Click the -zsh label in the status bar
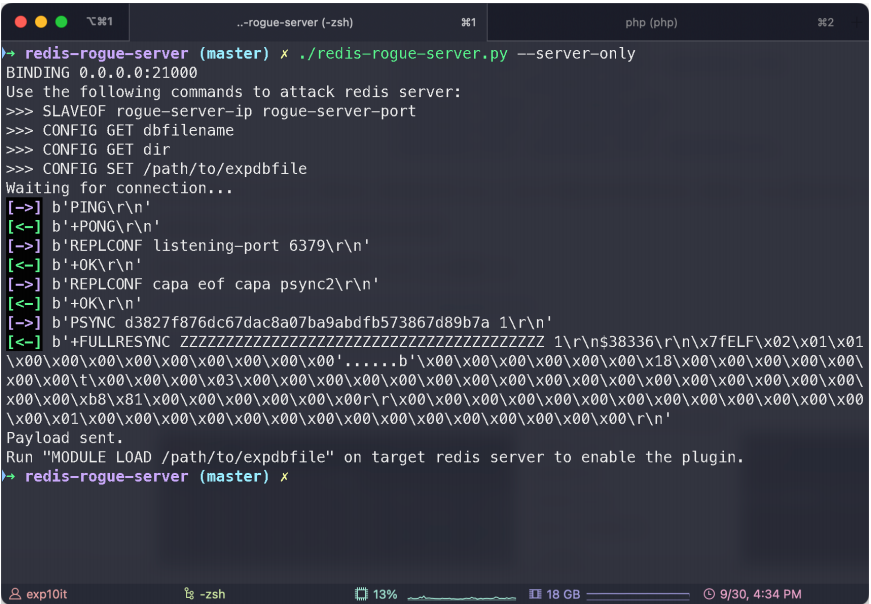Screen dimensions: 871x604 click(213, 594)
